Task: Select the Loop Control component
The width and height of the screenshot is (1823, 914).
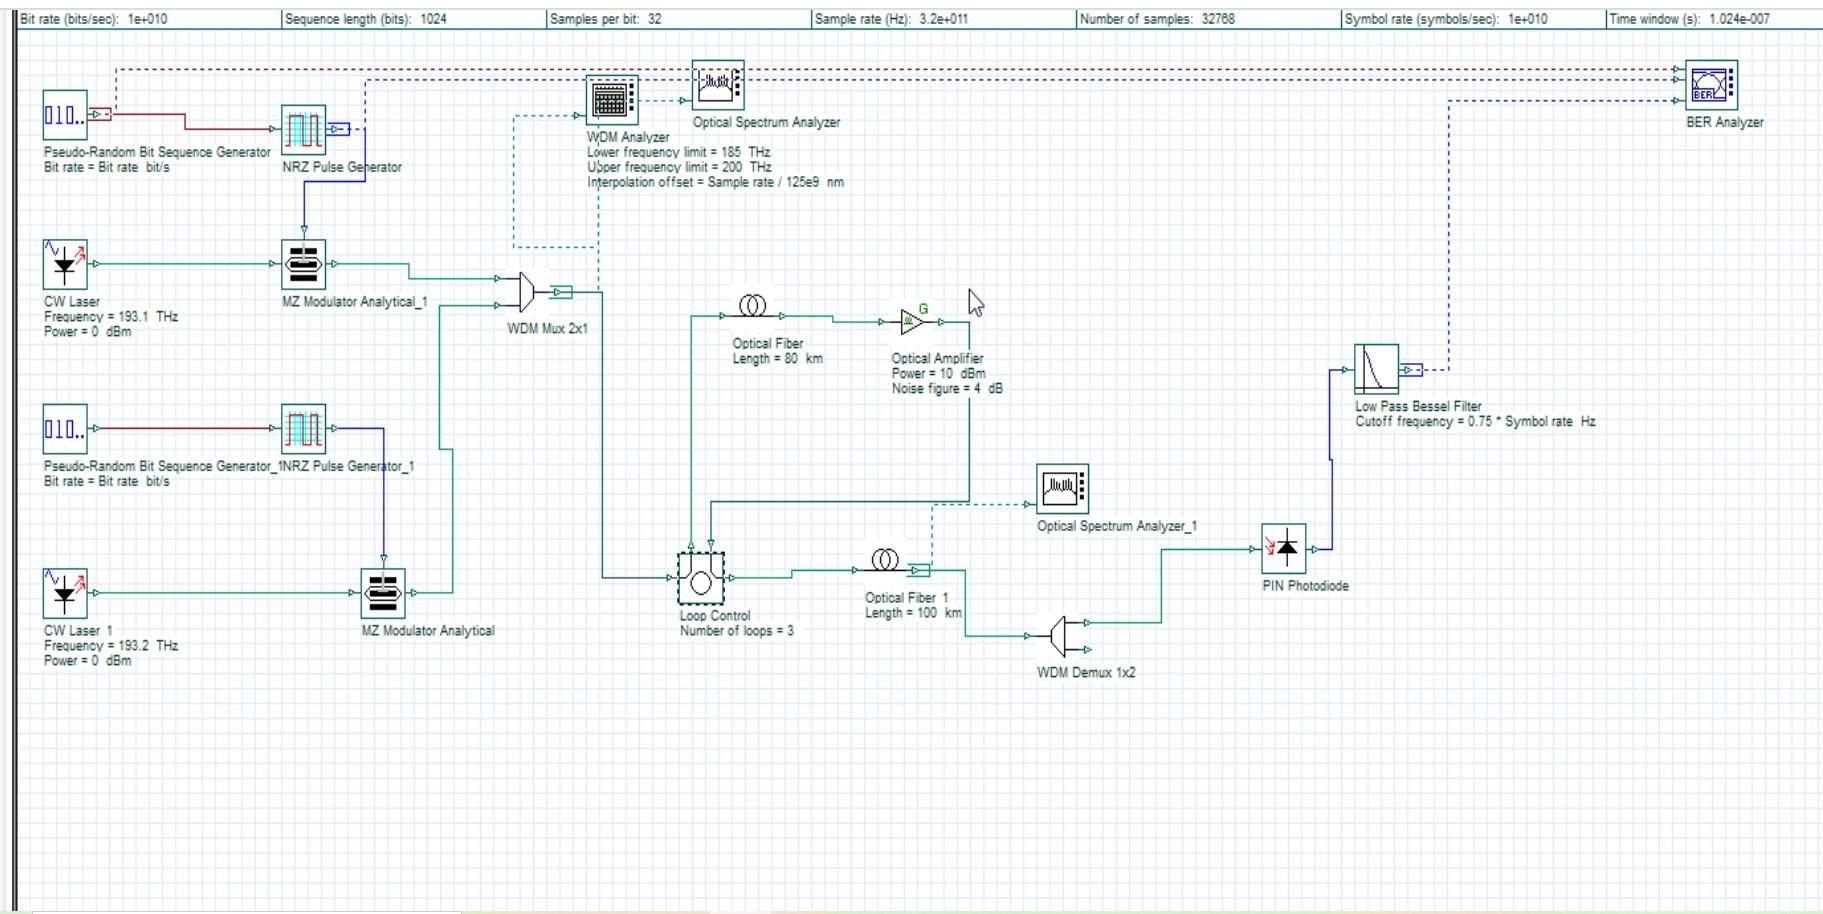Action: tap(702, 575)
